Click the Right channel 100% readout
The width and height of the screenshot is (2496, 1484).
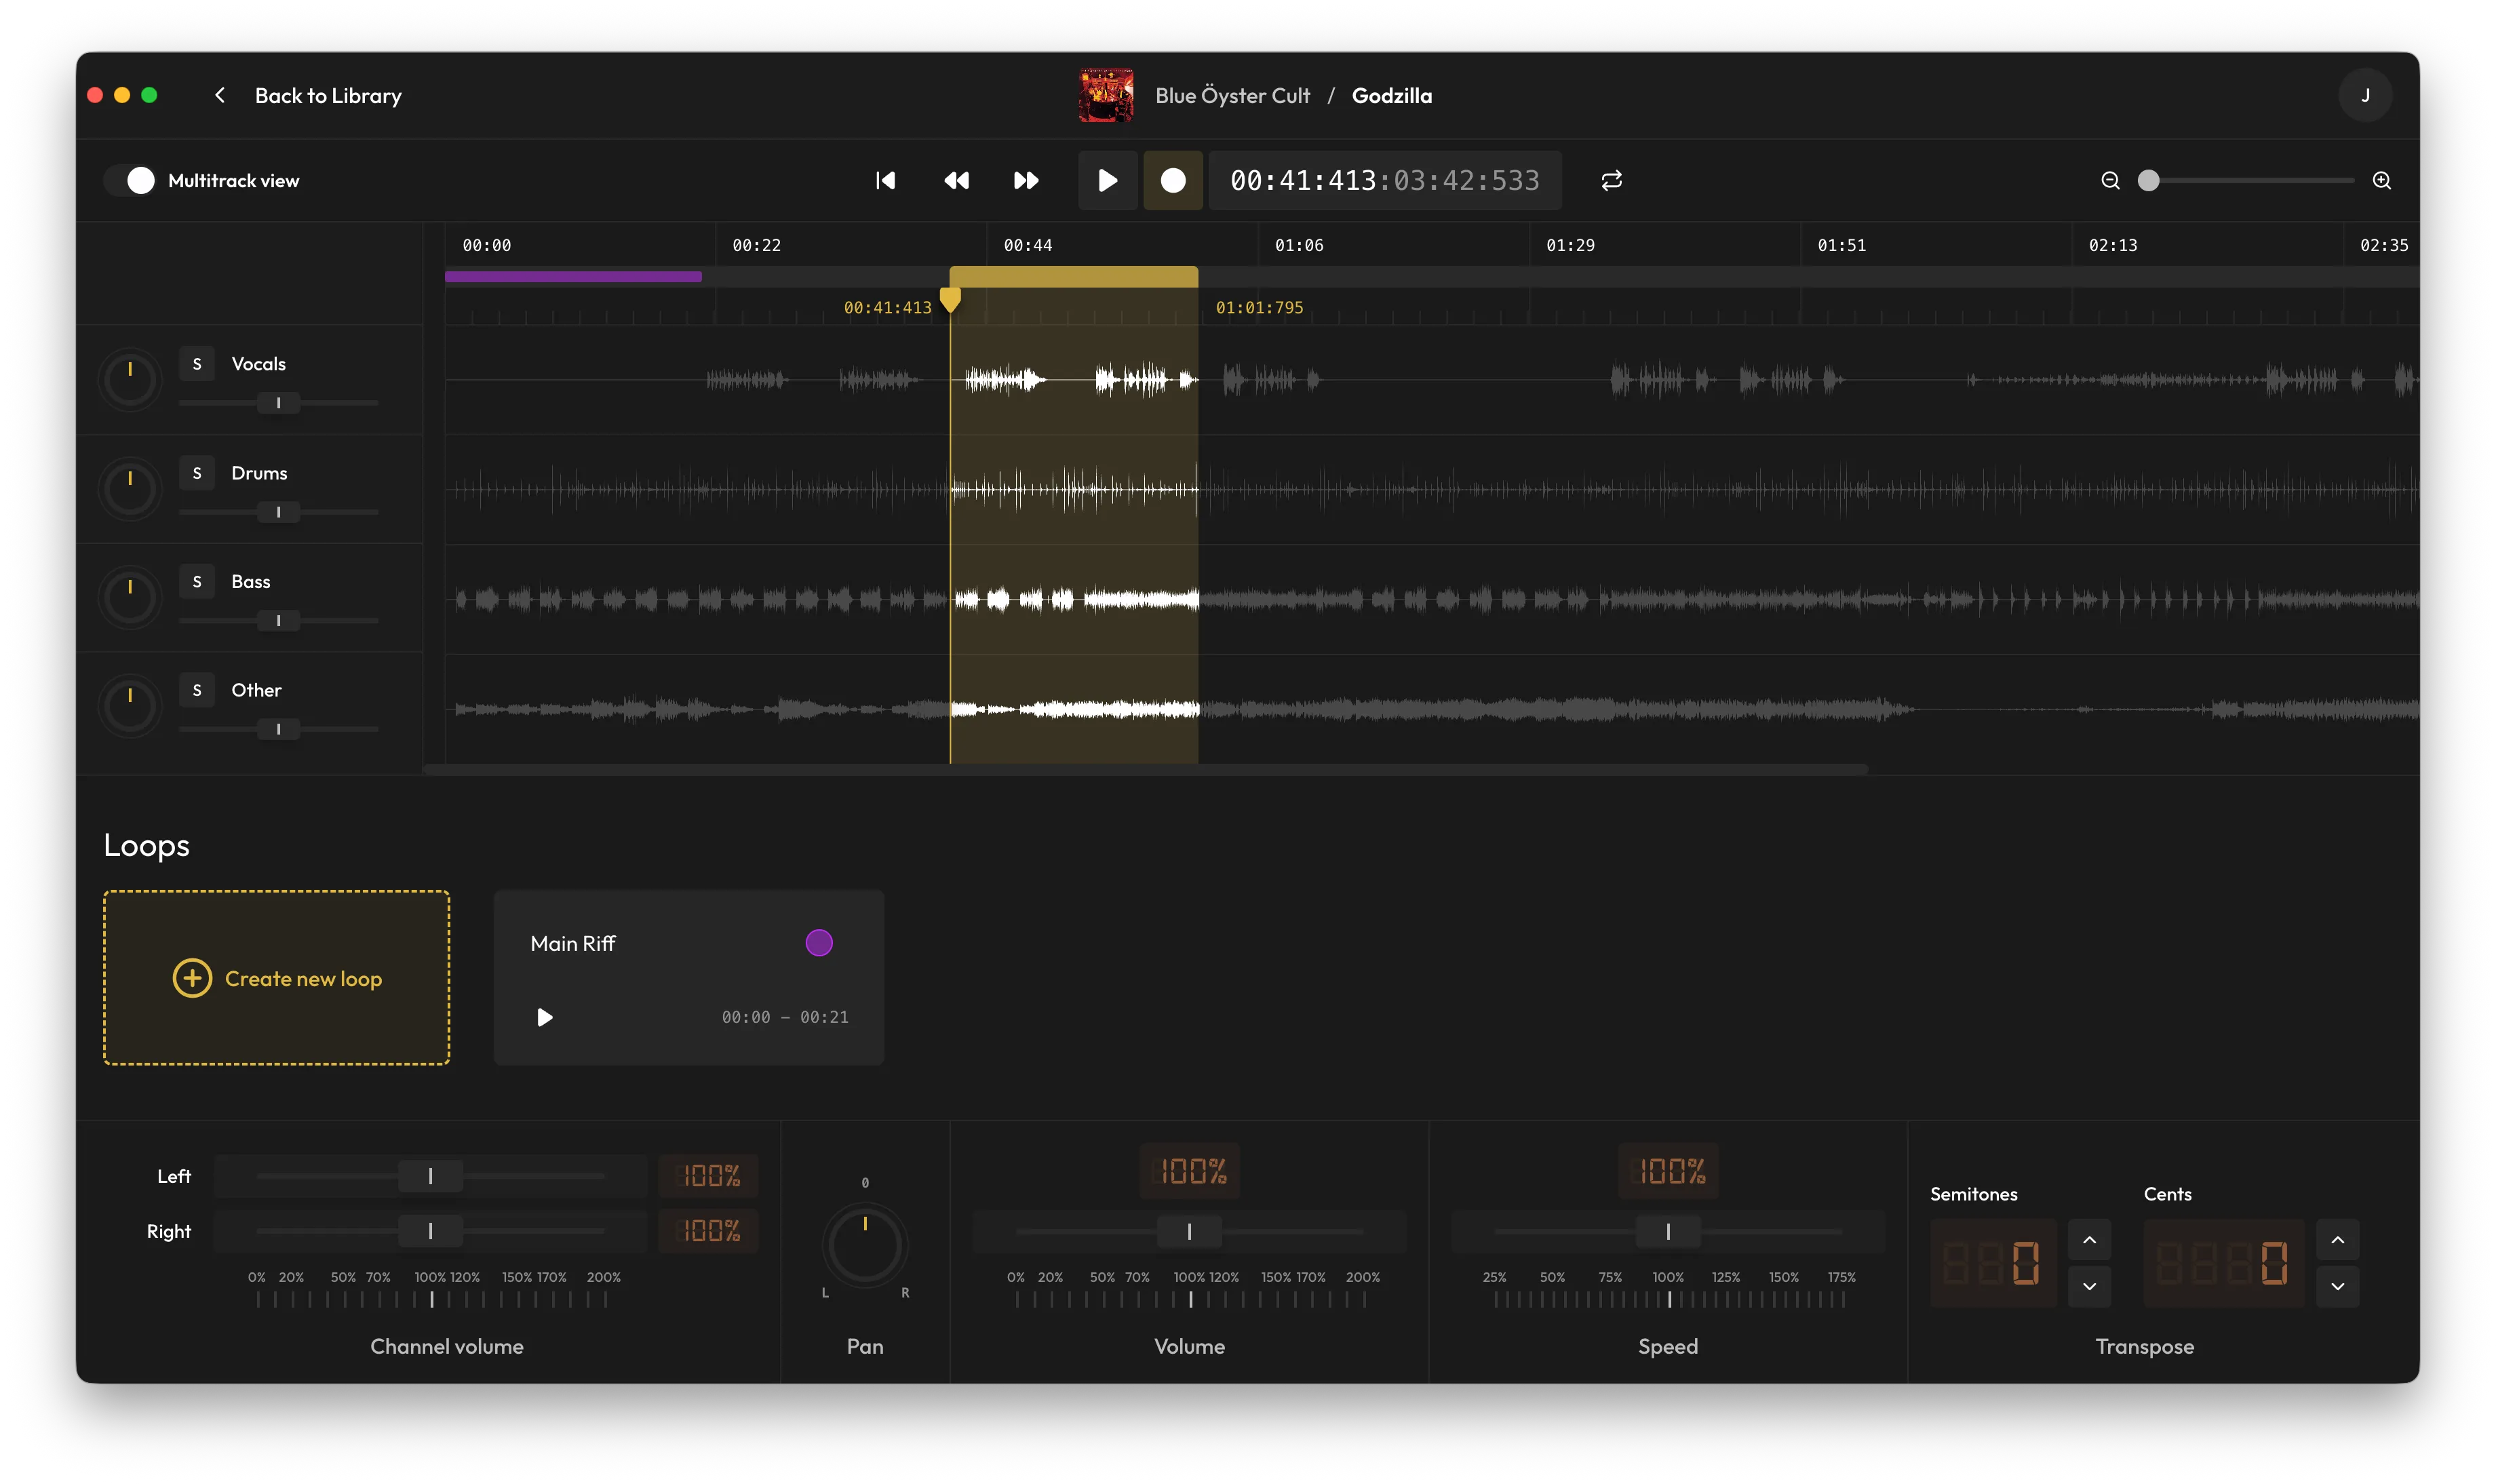click(708, 1231)
